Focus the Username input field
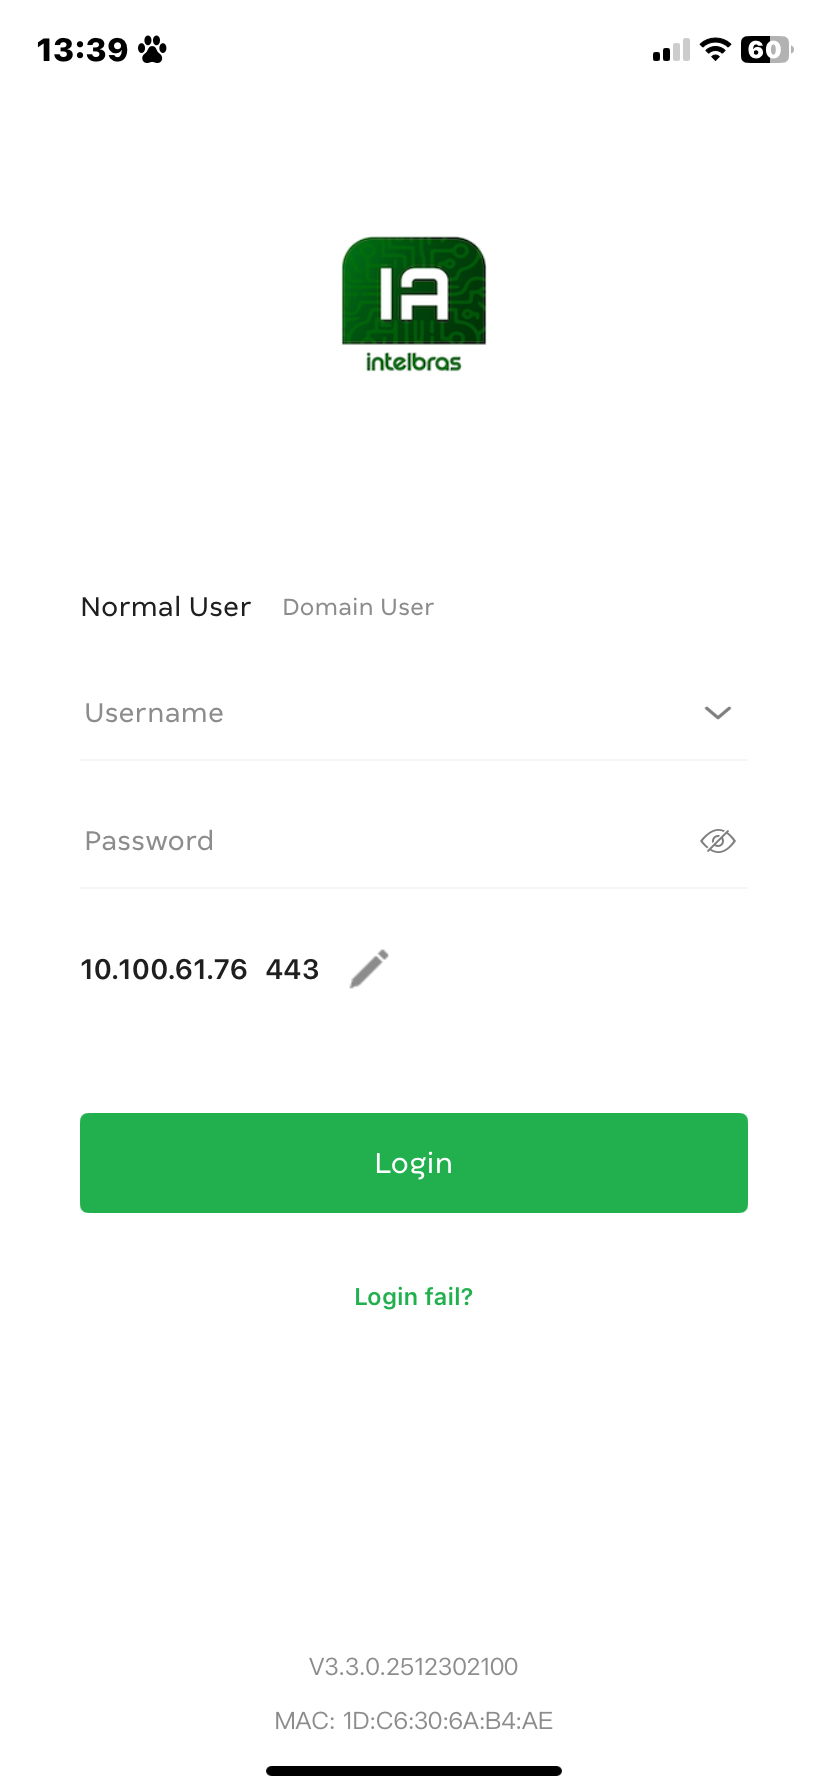Screen dimensions: 828x1792 pyautogui.click(x=380, y=713)
